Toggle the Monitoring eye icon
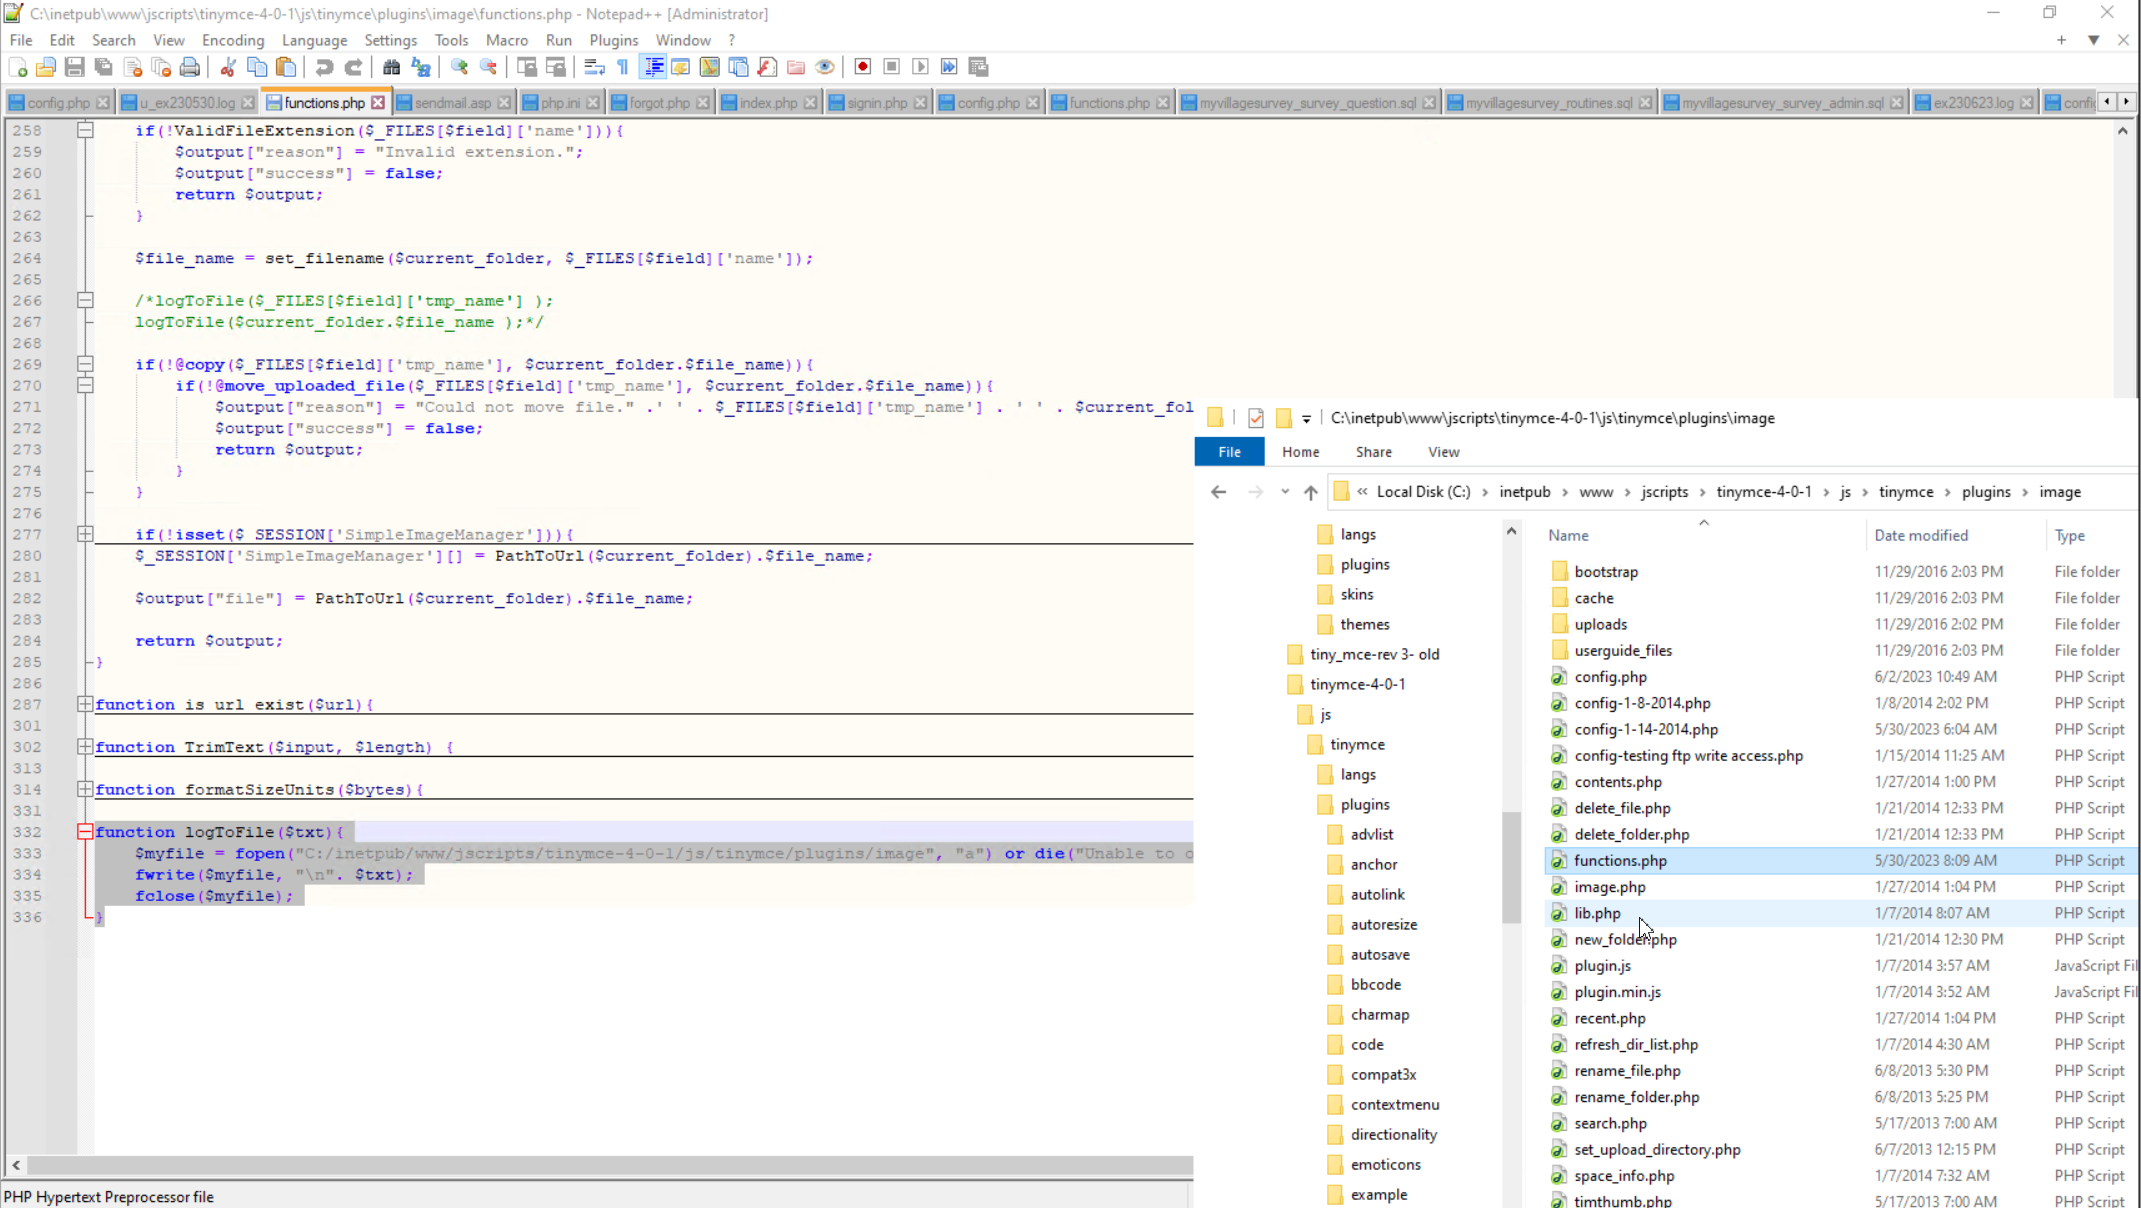Image resolution: width=2141 pixels, height=1208 pixels. [825, 67]
